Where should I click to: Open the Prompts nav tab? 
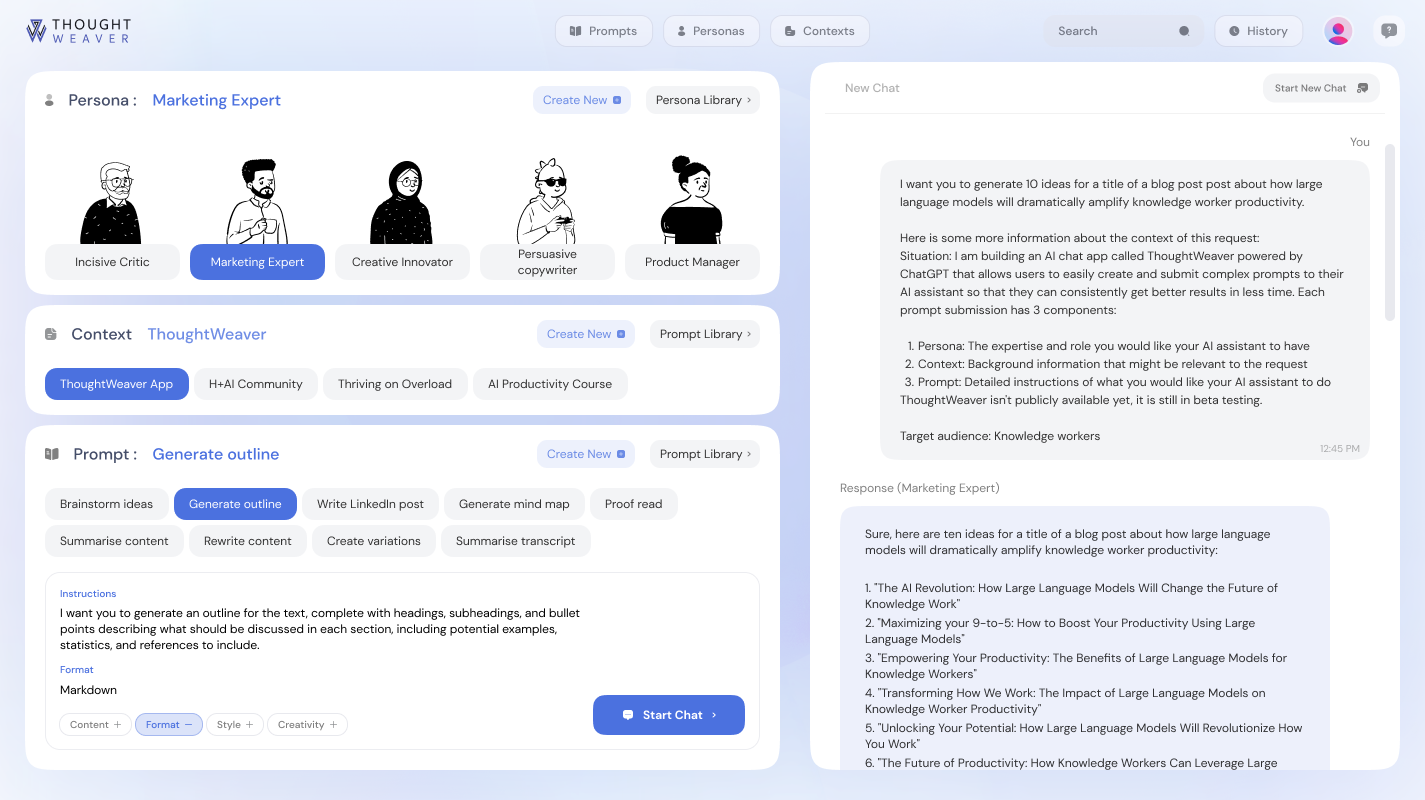[603, 31]
